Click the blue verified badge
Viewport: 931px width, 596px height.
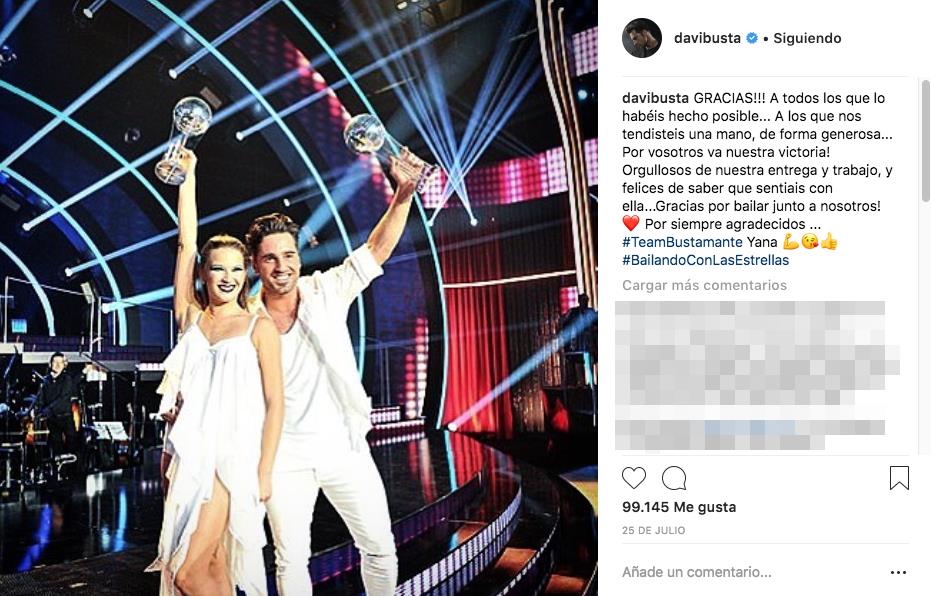pos(752,38)
